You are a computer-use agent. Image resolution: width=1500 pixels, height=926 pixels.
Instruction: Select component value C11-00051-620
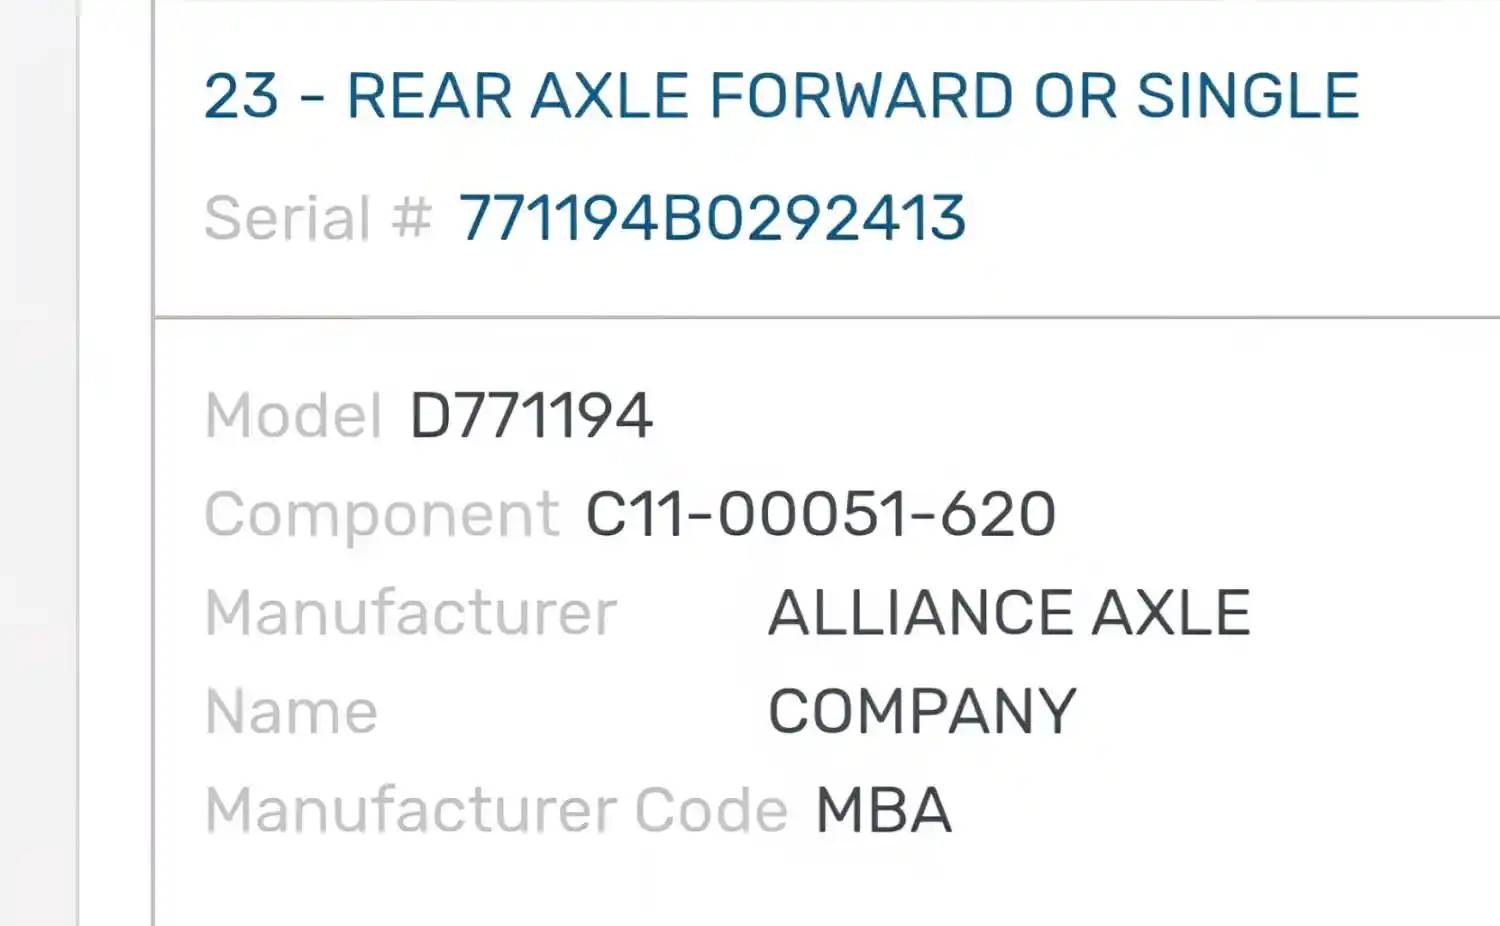[820, 514]
